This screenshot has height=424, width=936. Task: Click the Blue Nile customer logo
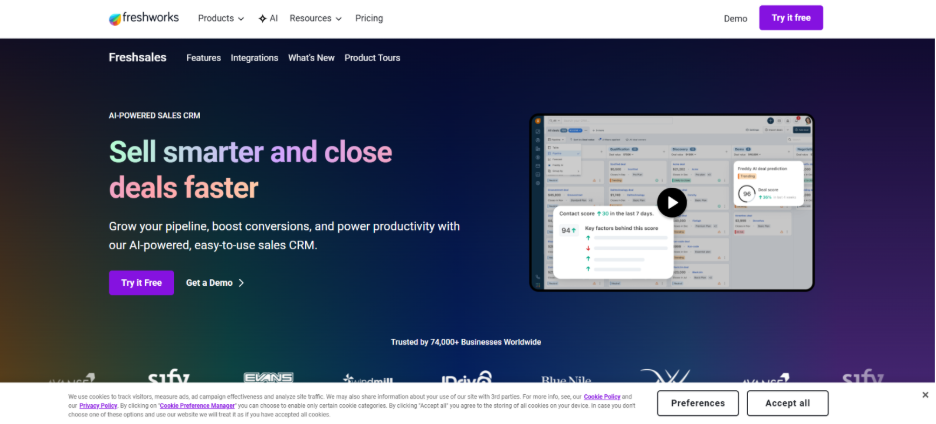566,379
